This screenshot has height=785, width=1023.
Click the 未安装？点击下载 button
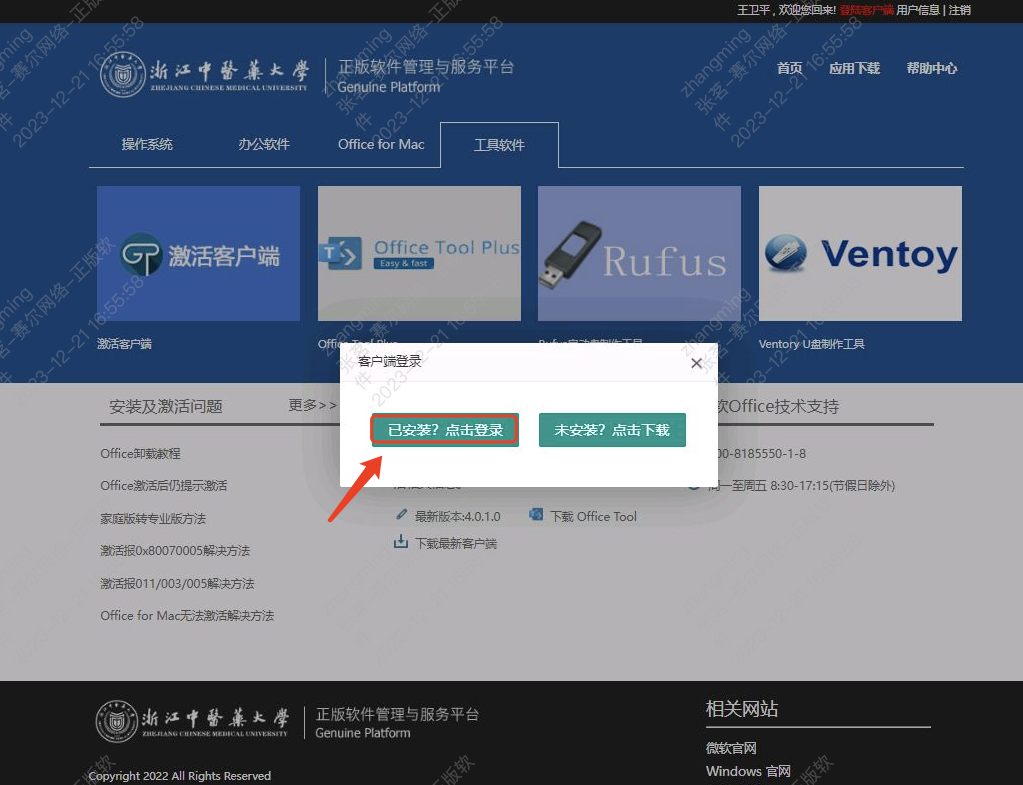point(612,430)
